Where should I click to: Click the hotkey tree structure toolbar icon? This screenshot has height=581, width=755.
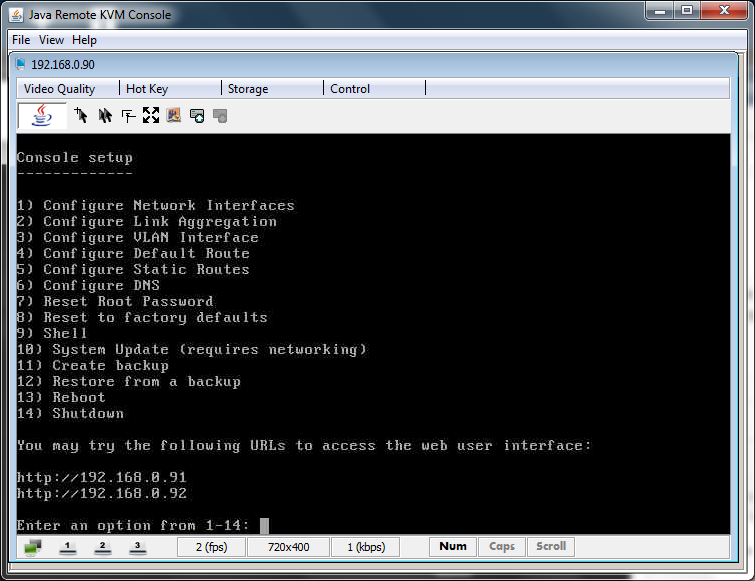(x=128, y=116)
